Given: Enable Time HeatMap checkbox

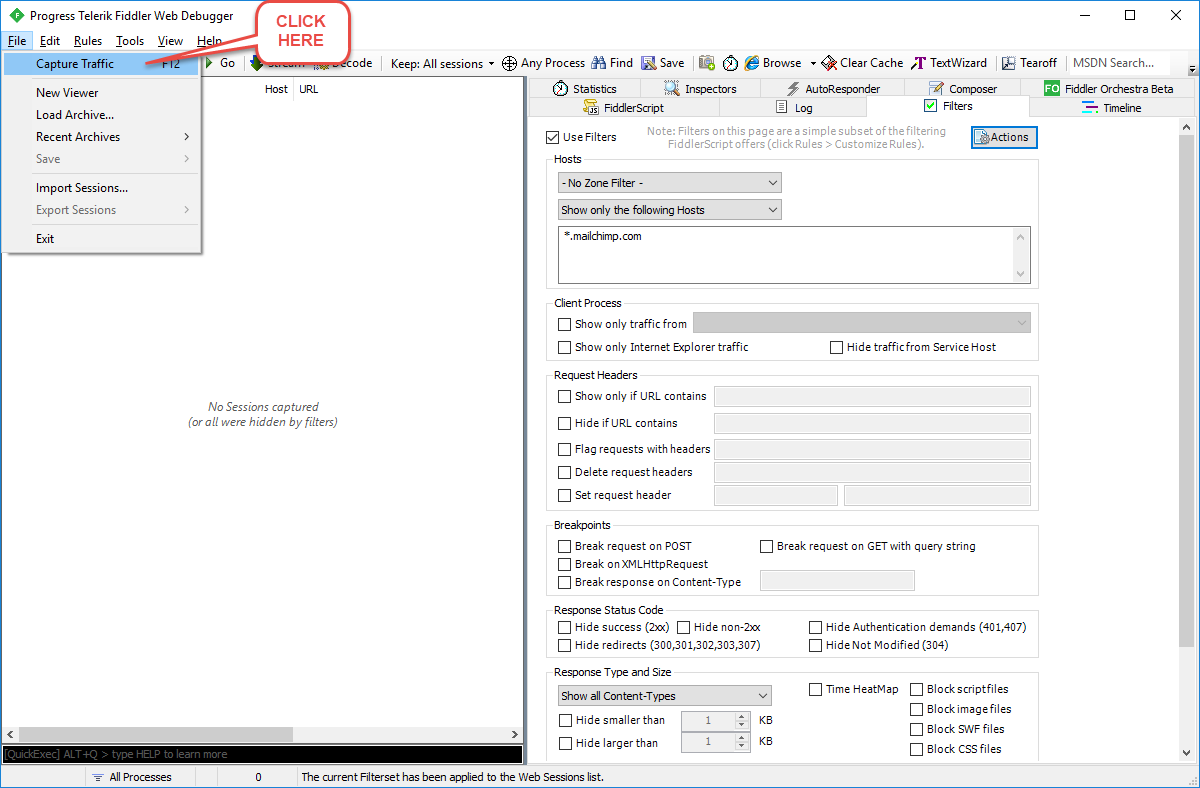Looking at the screenshot, I should 816,689.
